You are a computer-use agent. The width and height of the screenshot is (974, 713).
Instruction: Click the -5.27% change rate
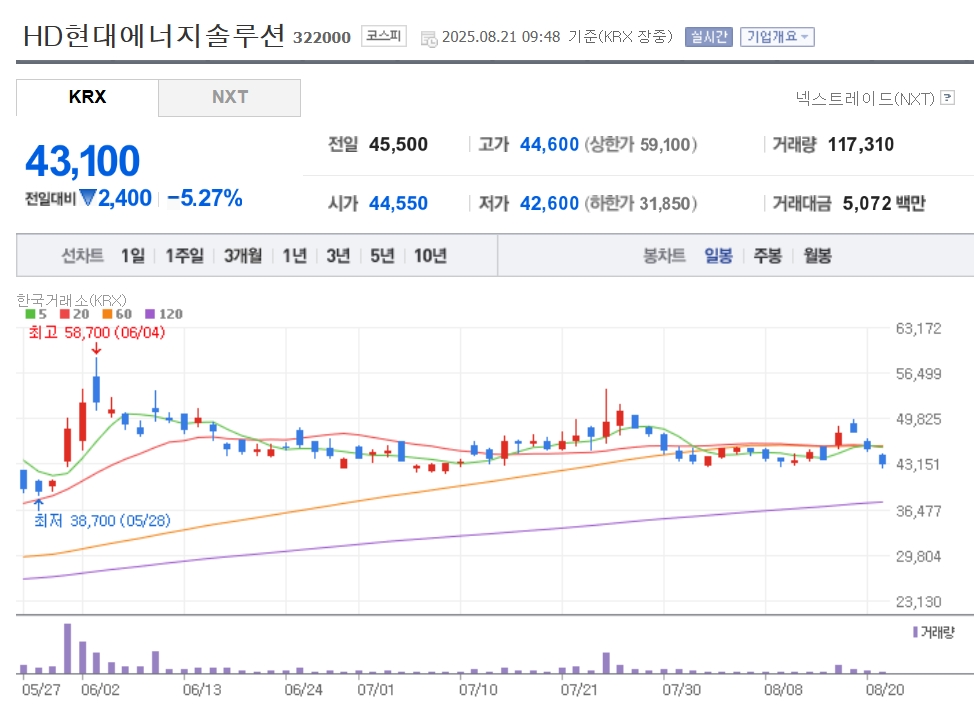[x=205, y=198]
